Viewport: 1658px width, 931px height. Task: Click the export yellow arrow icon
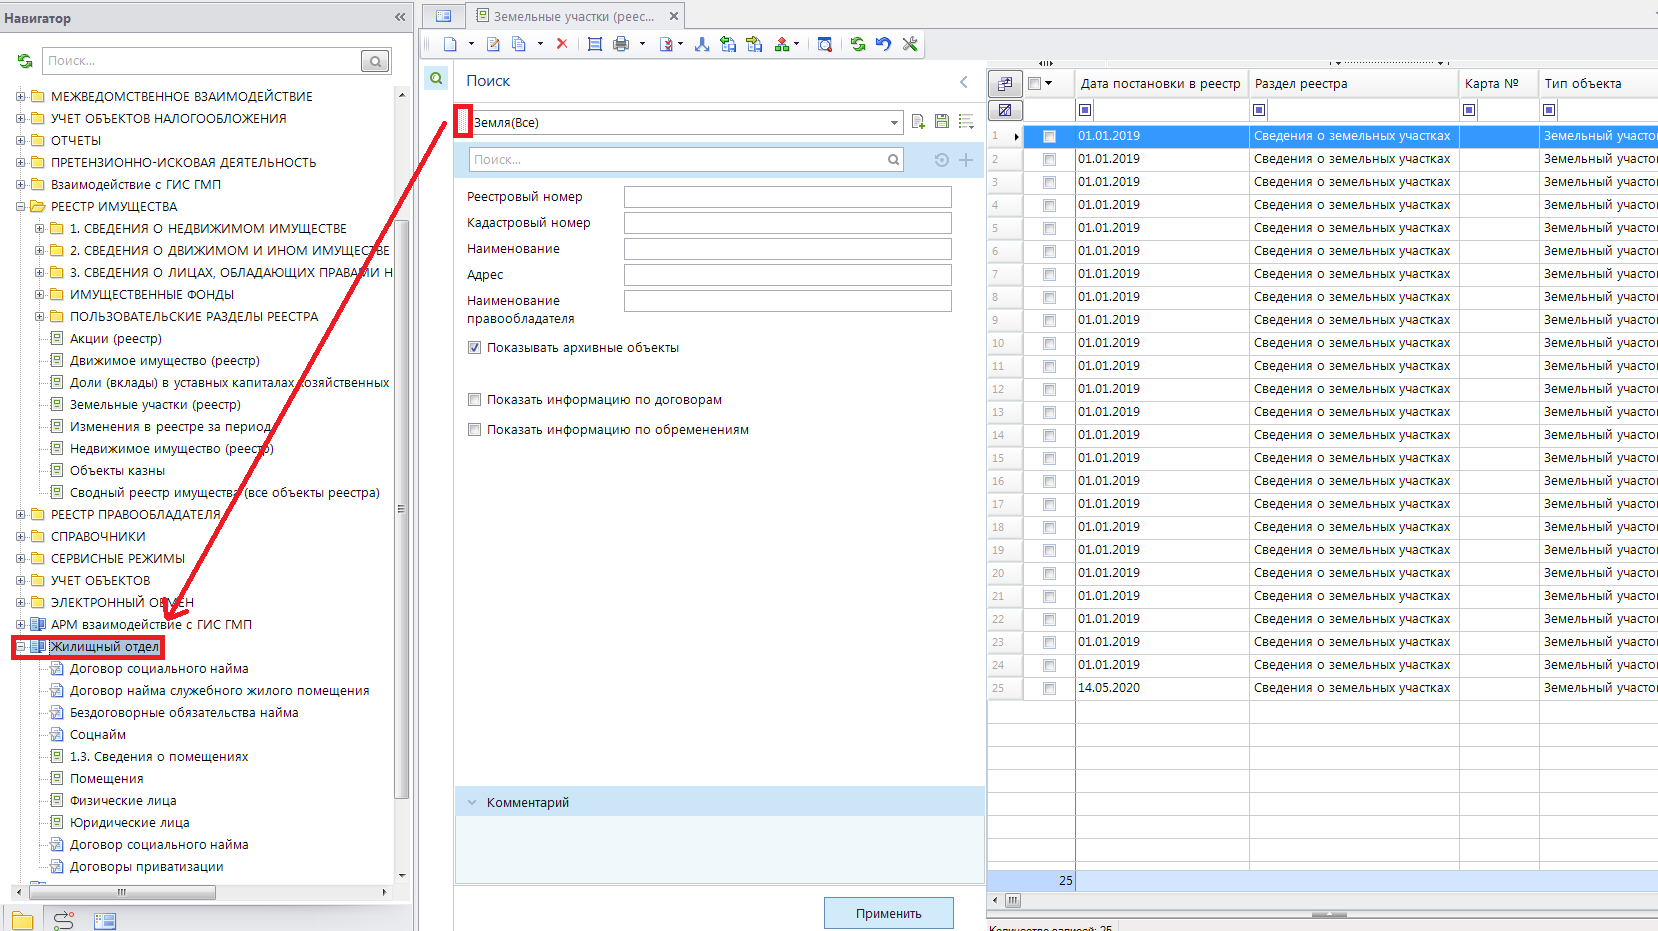[x=754, y=44]
